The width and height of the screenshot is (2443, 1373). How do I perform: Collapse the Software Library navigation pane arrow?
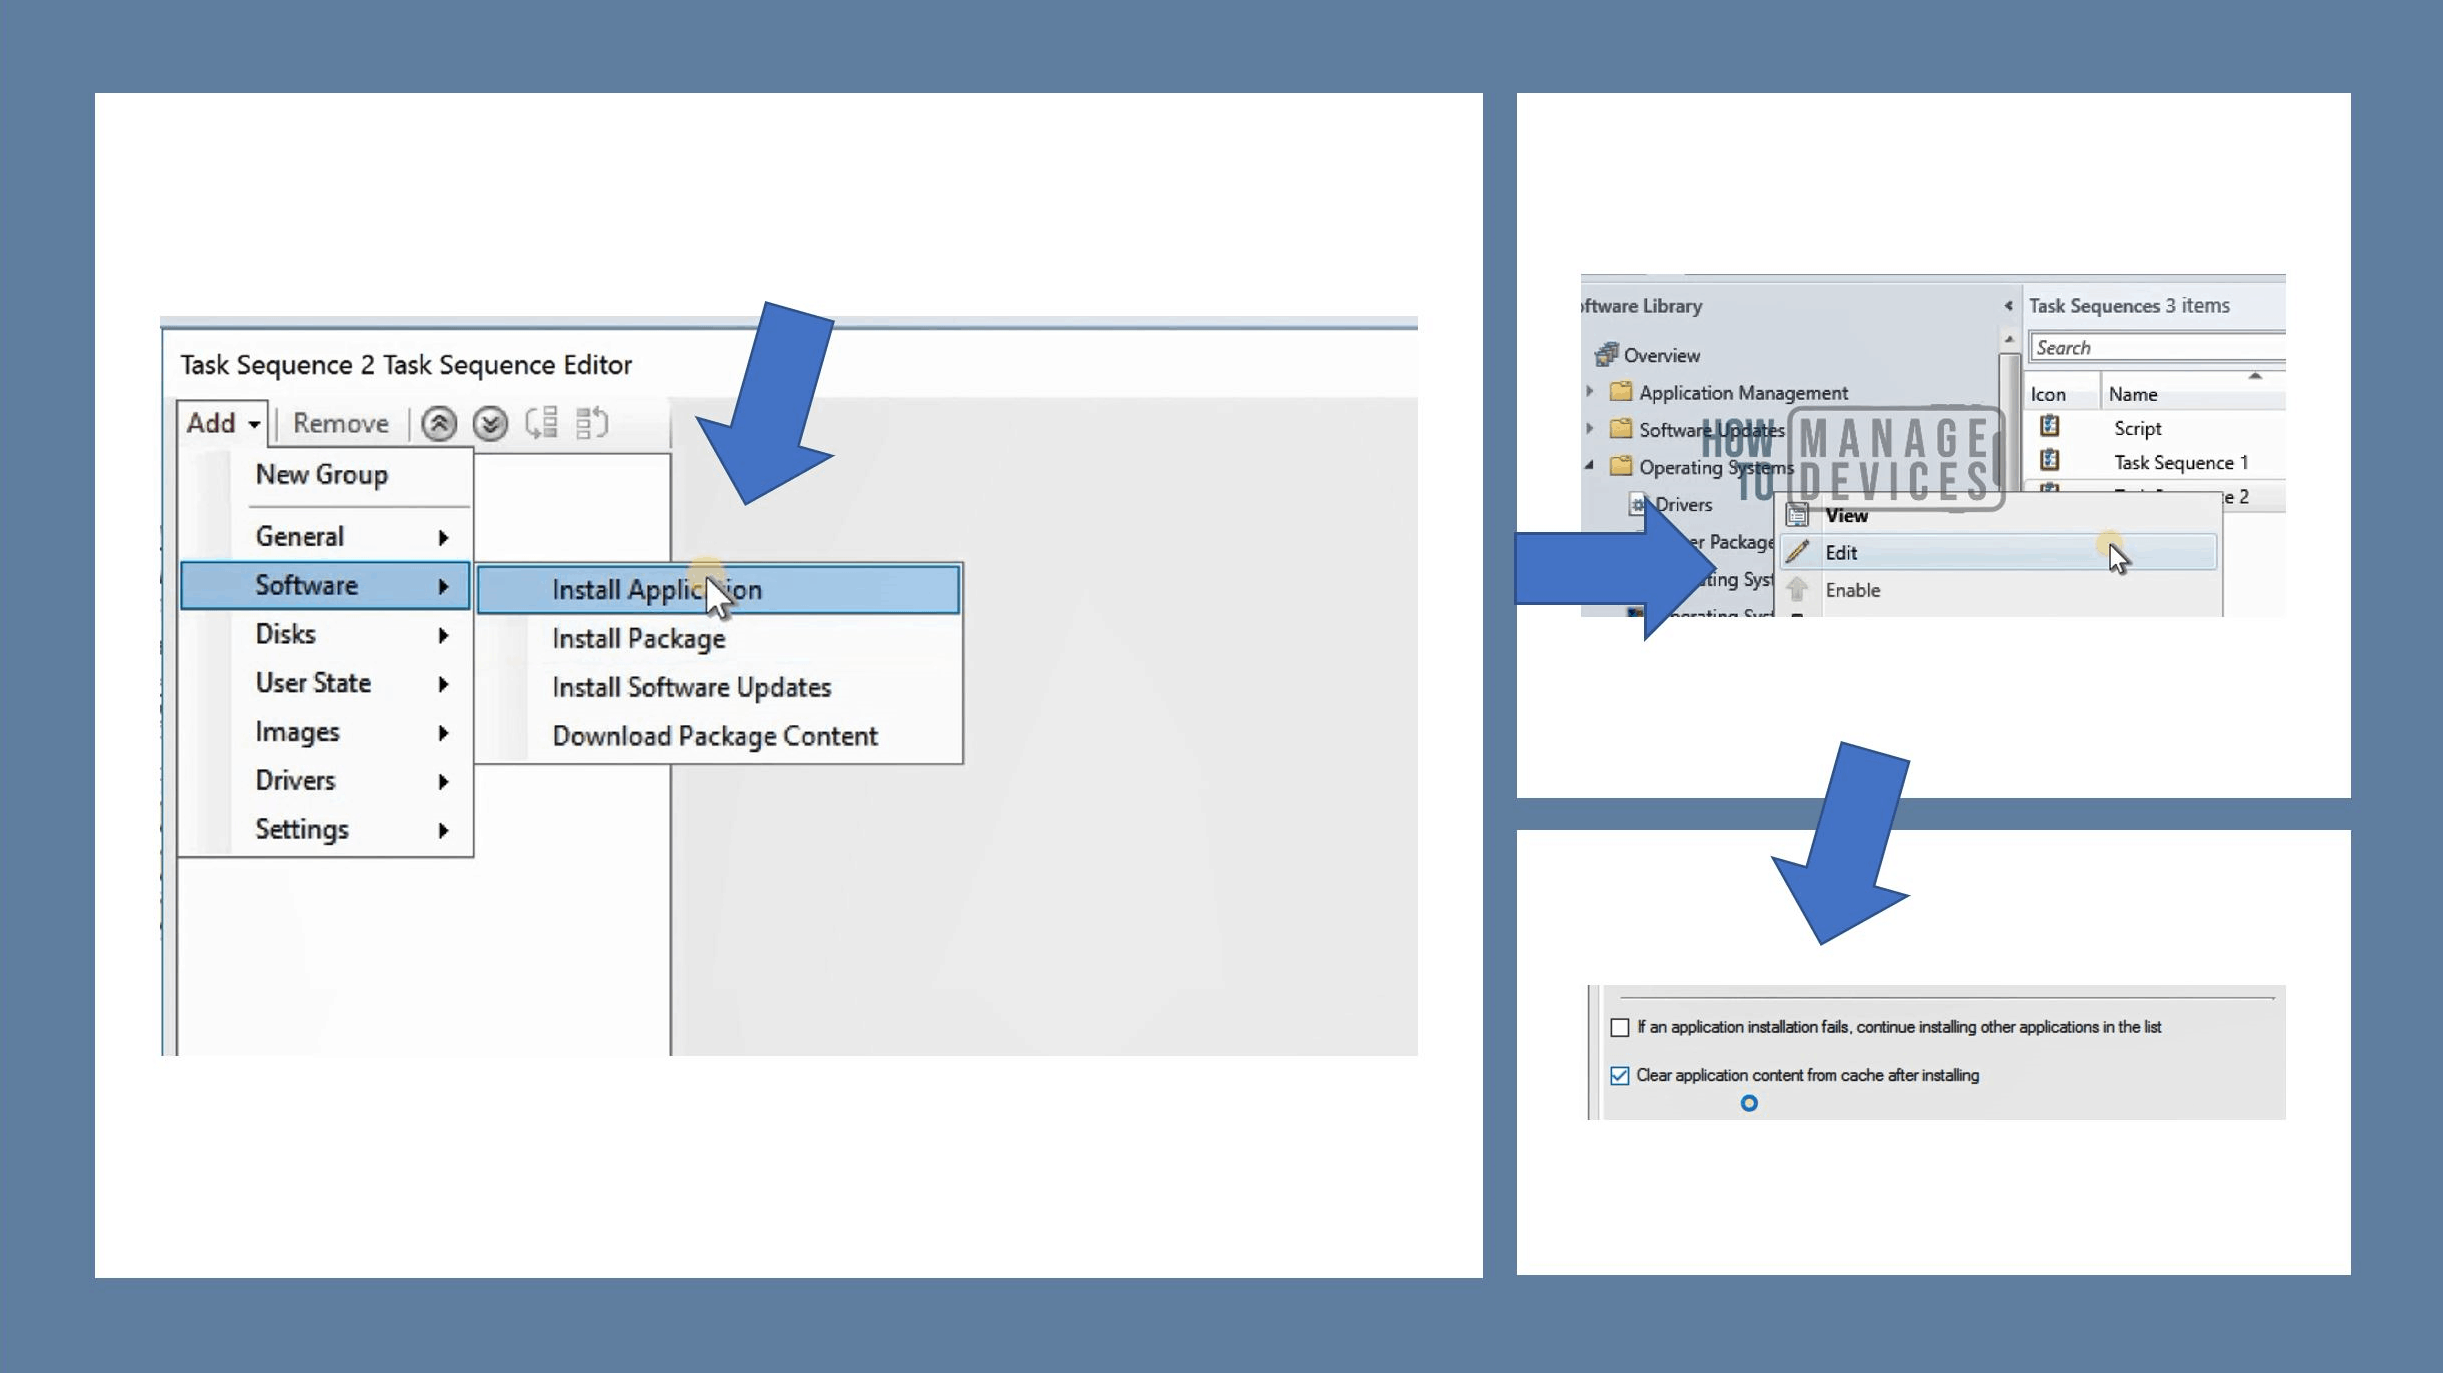(2008, 306)
